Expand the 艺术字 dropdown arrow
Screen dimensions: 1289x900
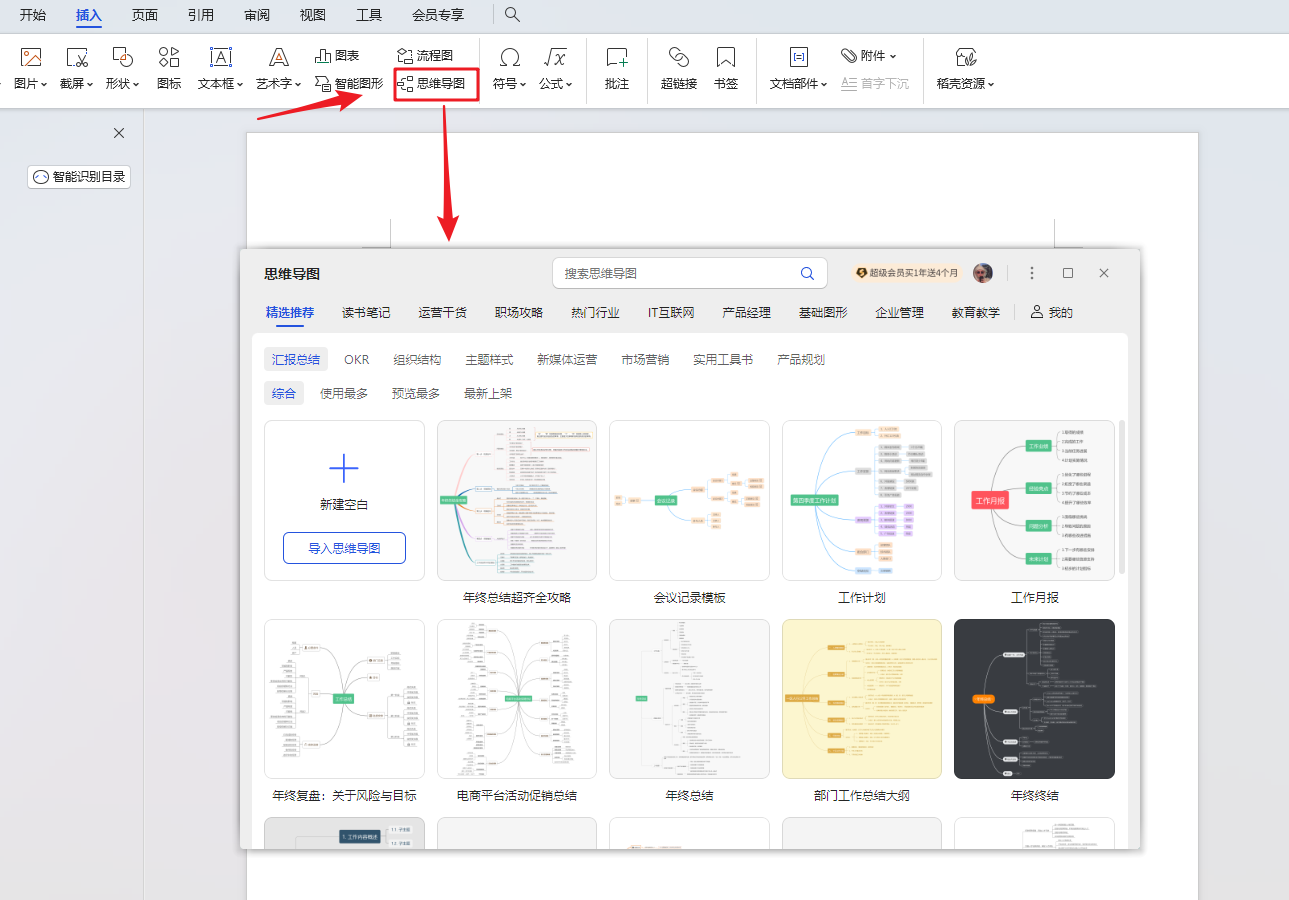pyautogui.click(x=299, y=85)
